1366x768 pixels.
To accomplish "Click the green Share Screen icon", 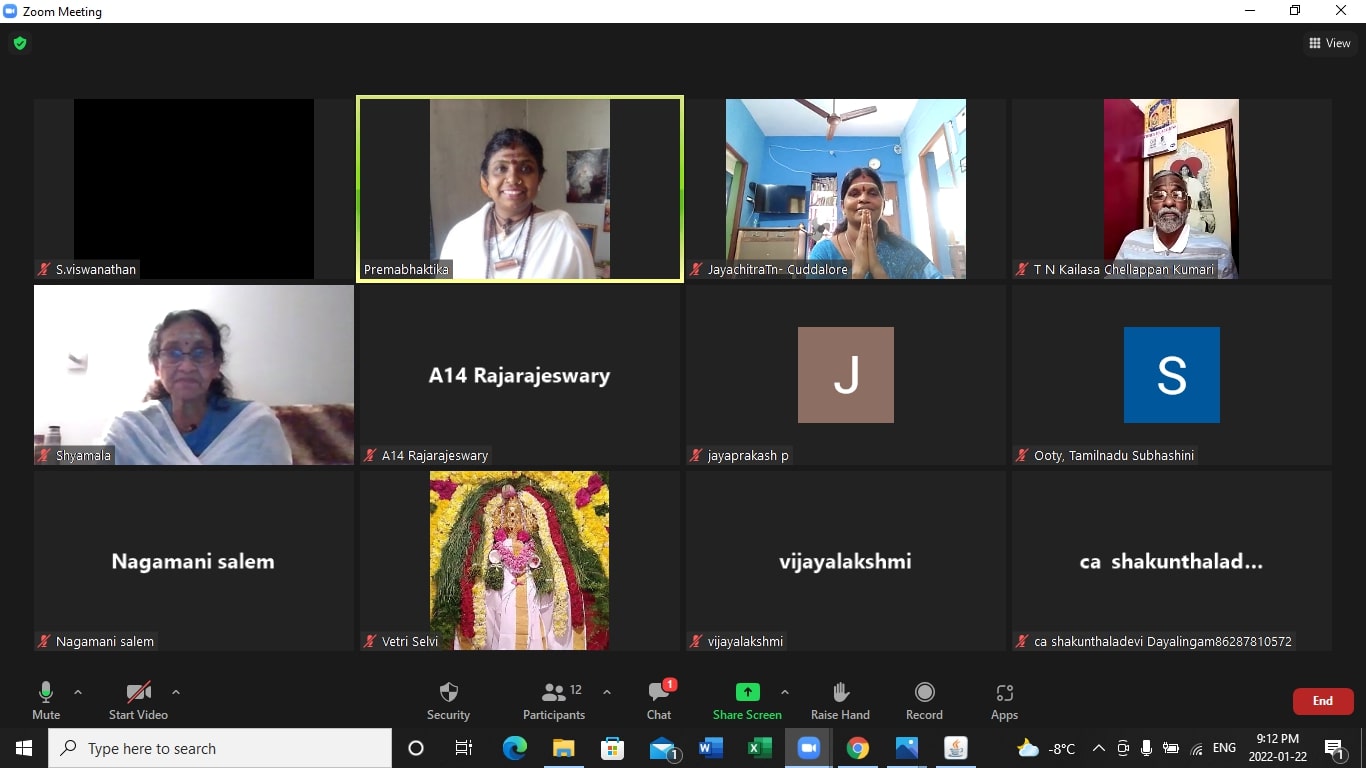I will point(747,692).
